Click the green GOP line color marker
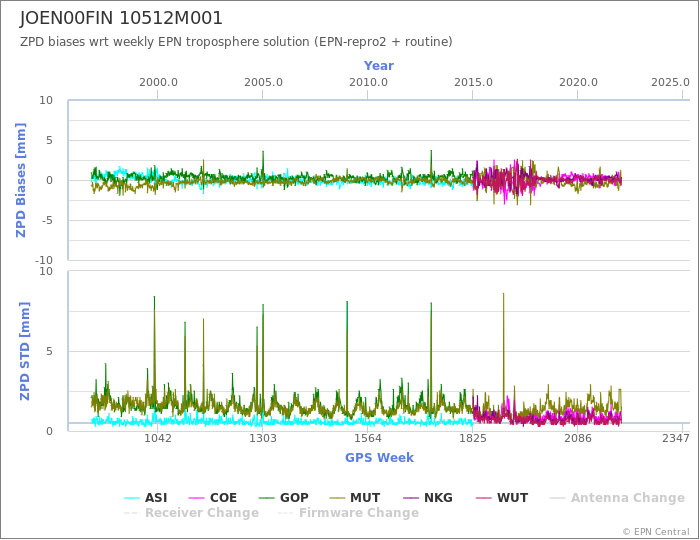 [267, 498]
